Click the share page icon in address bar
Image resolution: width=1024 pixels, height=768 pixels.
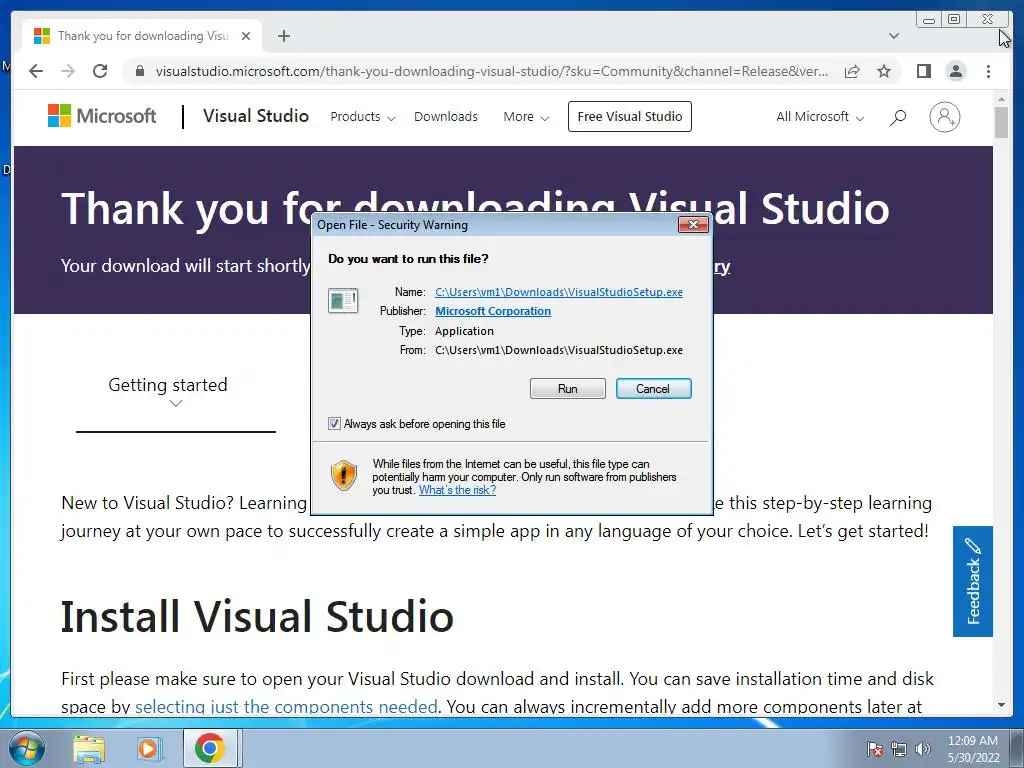tap(852, 71)
